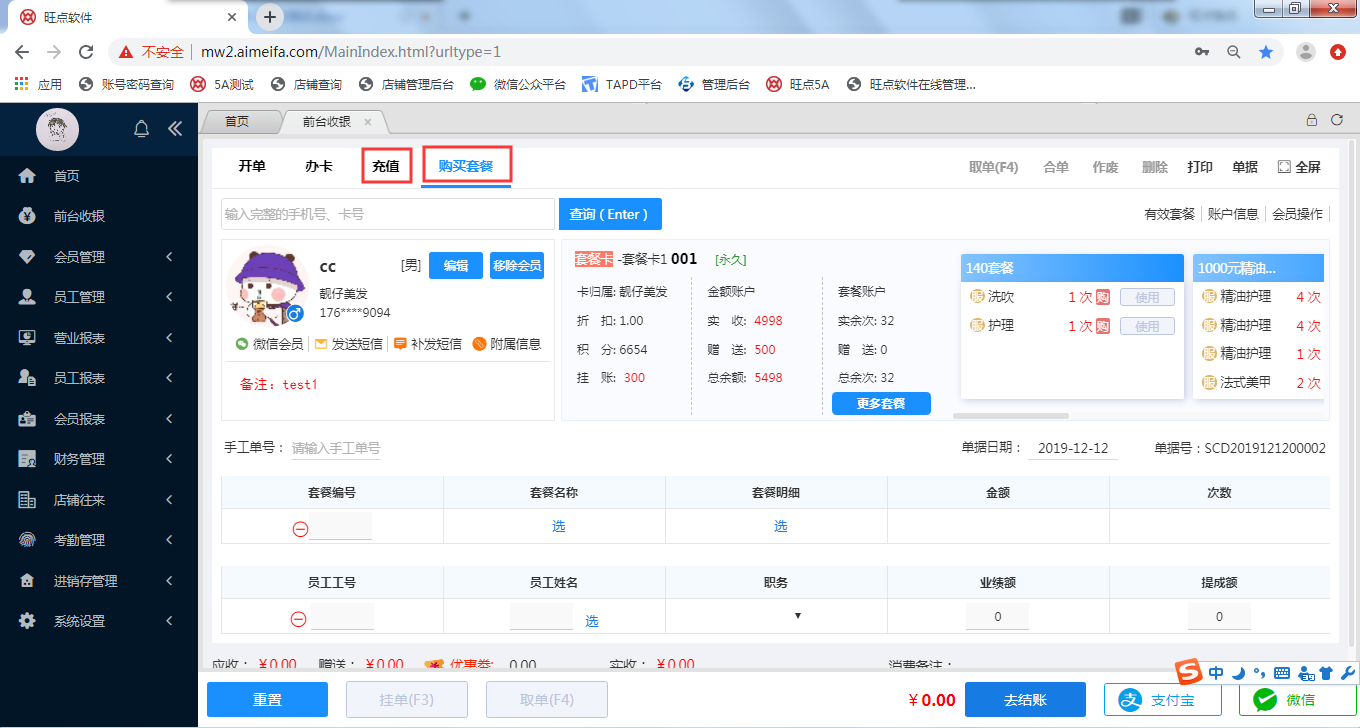Click the 业绩额 input field
Image resolution: width=1360 pixels, height=728 pixels.
pyautogui.click(x=997, y=617)
